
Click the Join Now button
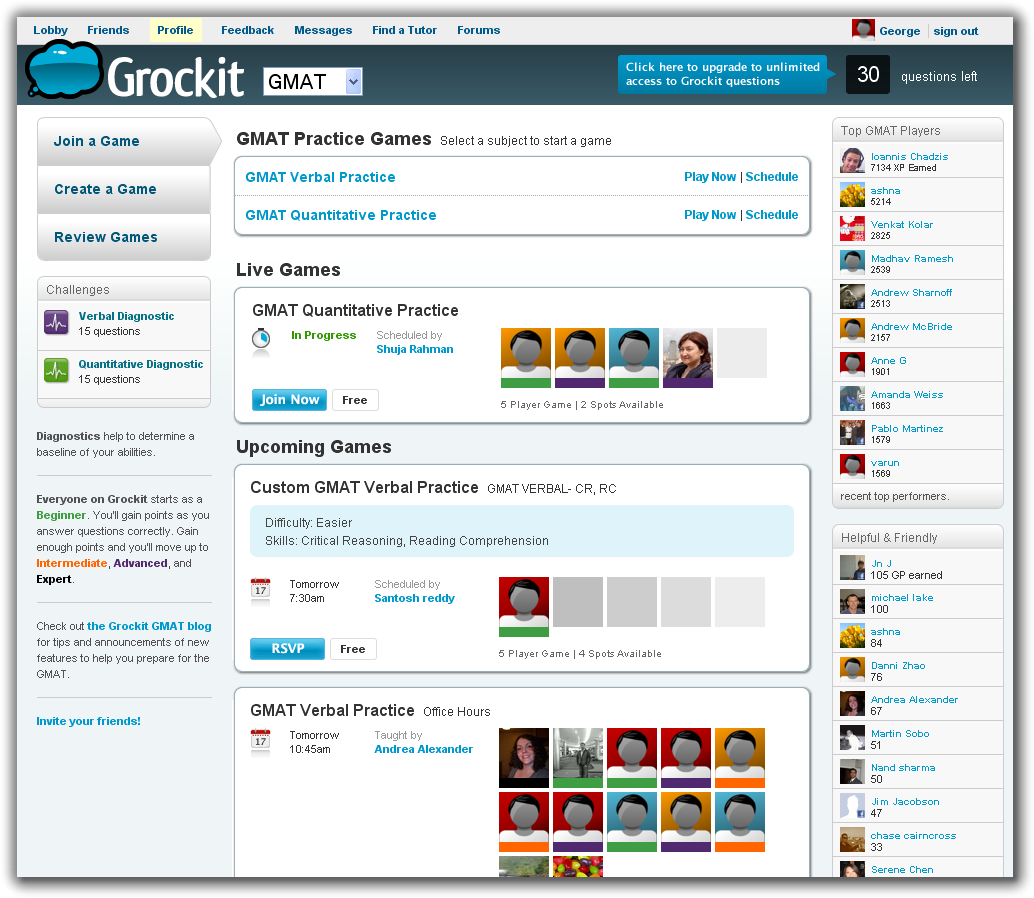[x=289, y=400]
